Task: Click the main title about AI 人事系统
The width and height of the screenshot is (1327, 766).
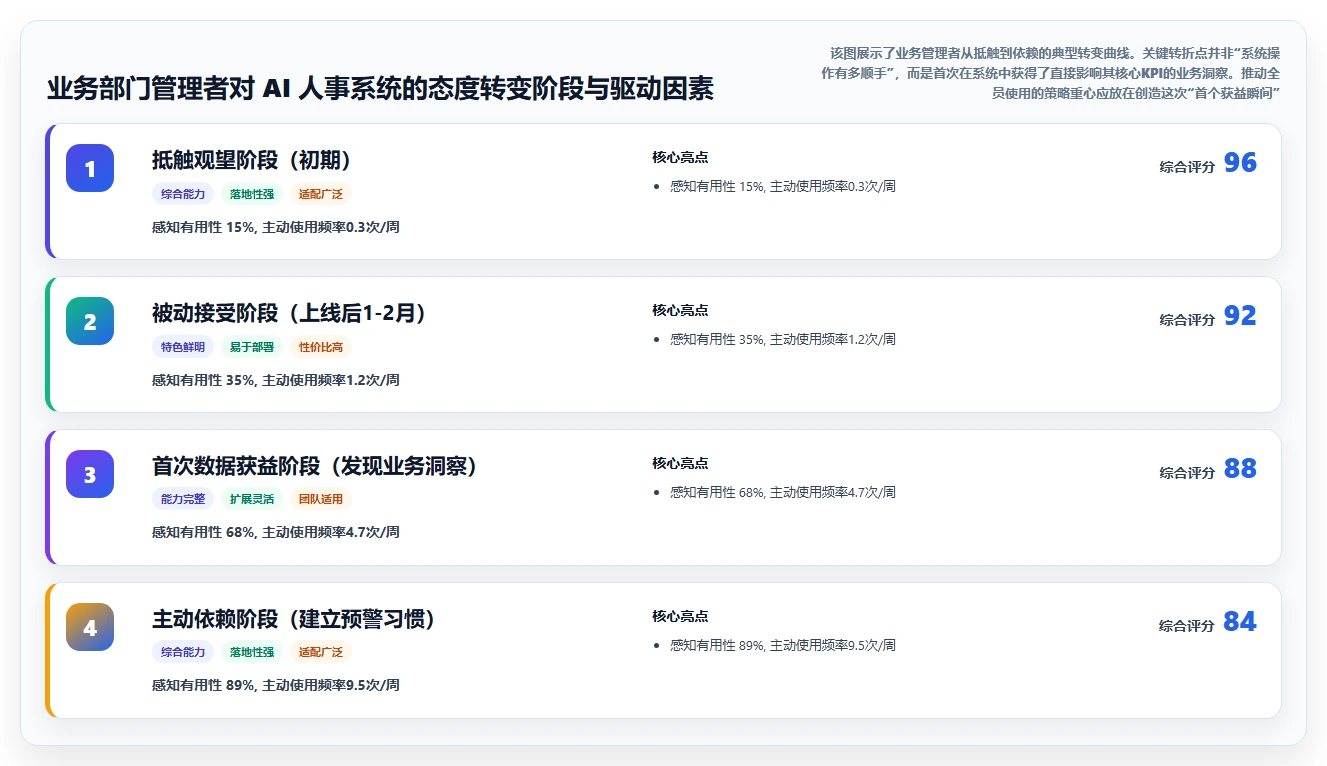Action: pyautogui.click(x=380, y=89)
